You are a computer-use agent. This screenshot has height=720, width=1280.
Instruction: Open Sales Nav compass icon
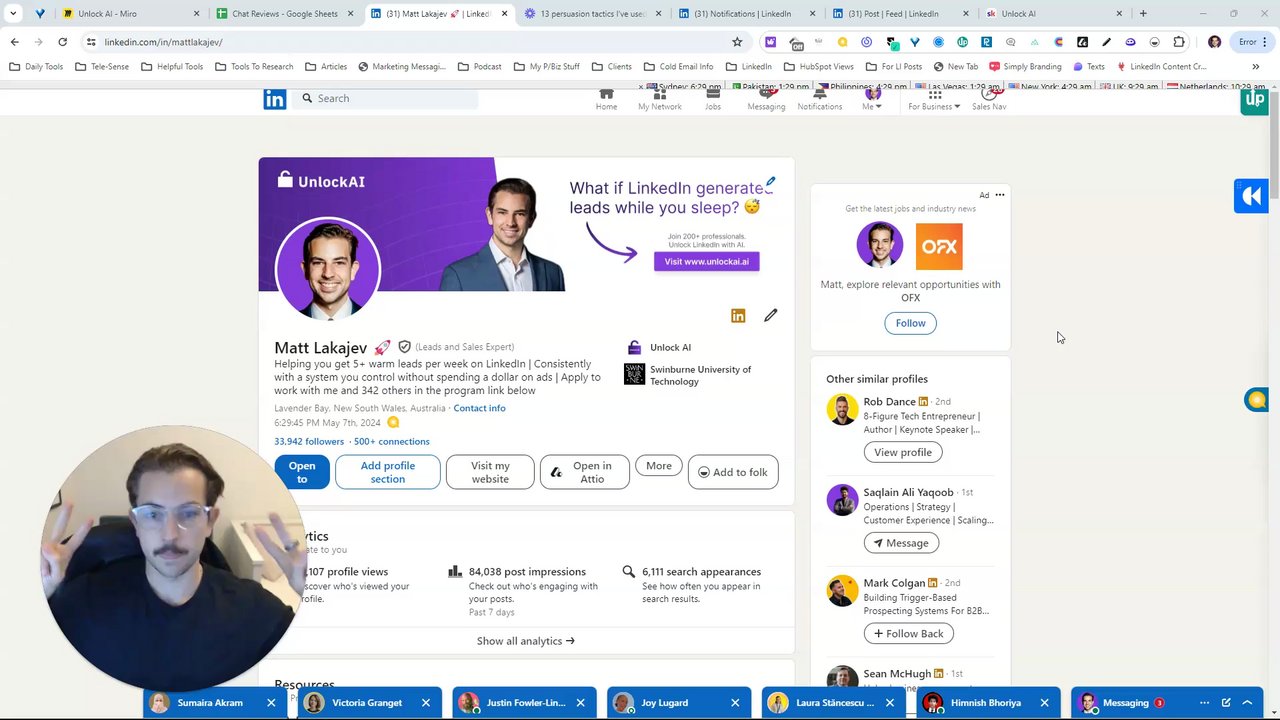coord(989,97)
